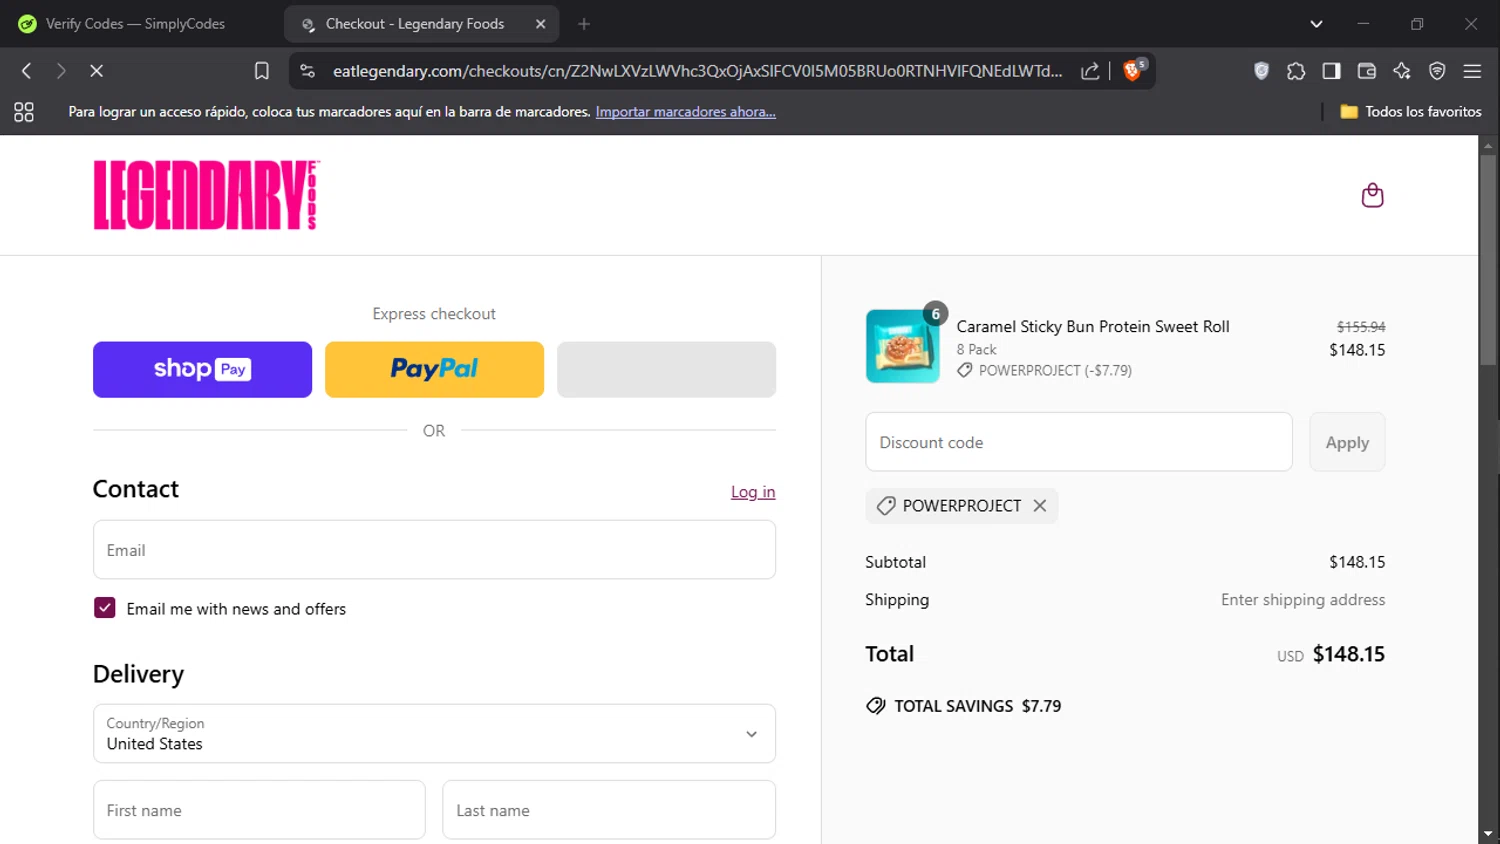Uncheck Email me with news and offers
1500x844 pixels.
pyautogui.click(x=105, y=608)
